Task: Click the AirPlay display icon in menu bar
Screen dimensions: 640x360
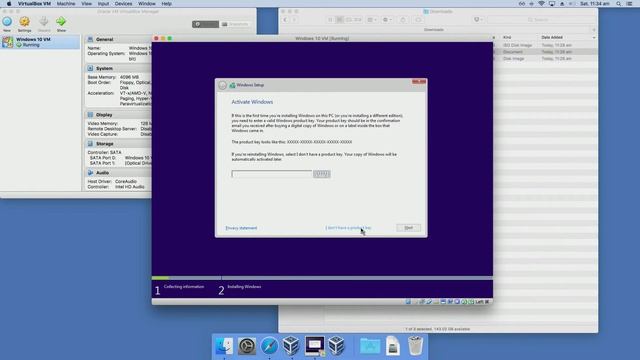Action: point(552,4)
